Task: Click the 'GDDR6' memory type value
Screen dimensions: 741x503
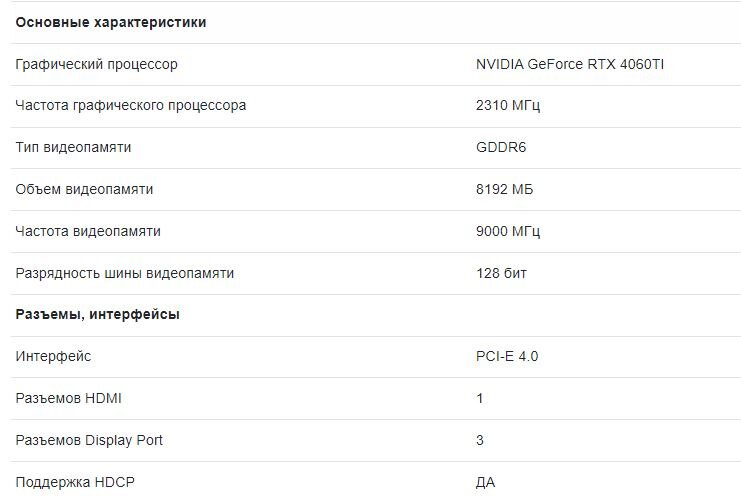Action: (501, 147)
